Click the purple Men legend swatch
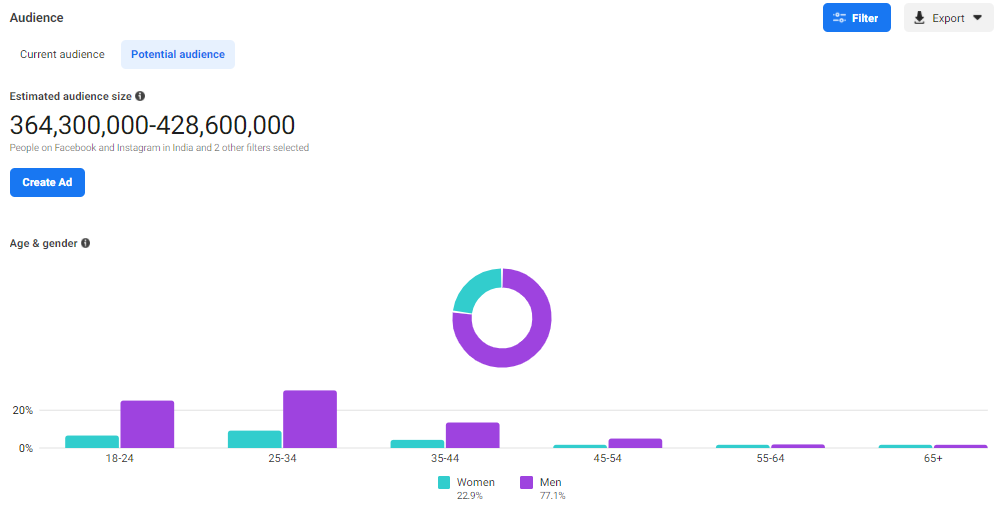 [527, 483]
